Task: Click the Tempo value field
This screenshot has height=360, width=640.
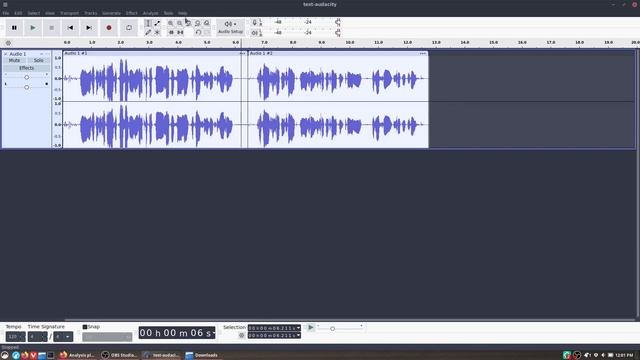Action: click(x=16, y=337)
